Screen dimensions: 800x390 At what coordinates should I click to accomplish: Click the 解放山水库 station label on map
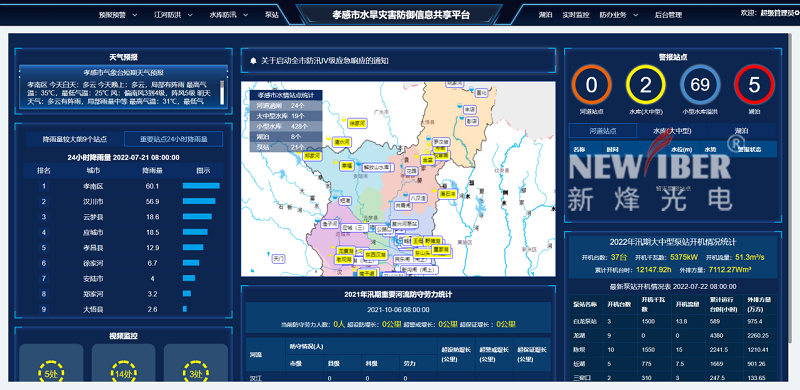click(x=376, y=167)
